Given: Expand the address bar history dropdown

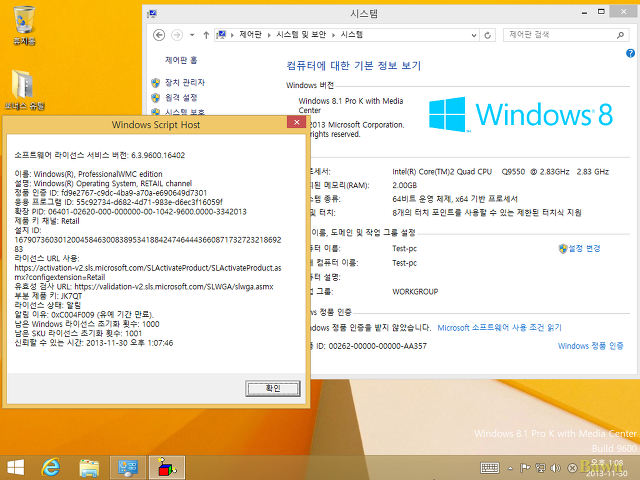Looking at the screenshot, I should click(473, 35).
